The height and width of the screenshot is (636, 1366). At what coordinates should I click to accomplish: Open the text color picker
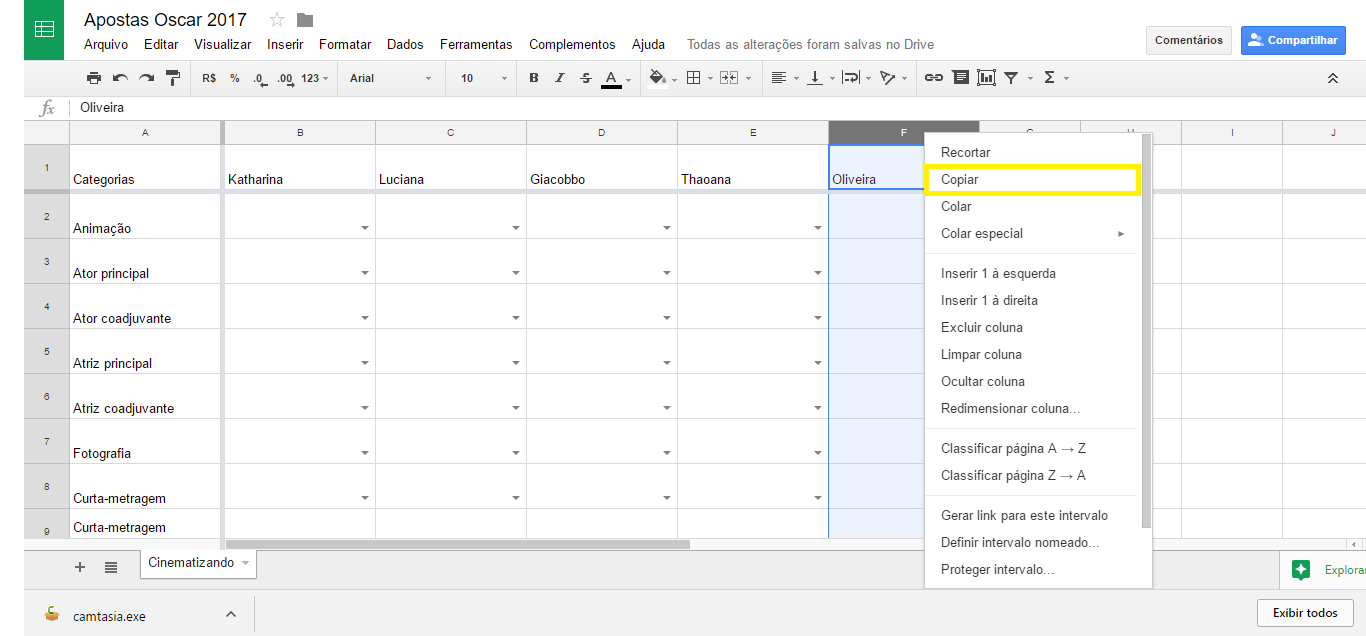point(612,78)
